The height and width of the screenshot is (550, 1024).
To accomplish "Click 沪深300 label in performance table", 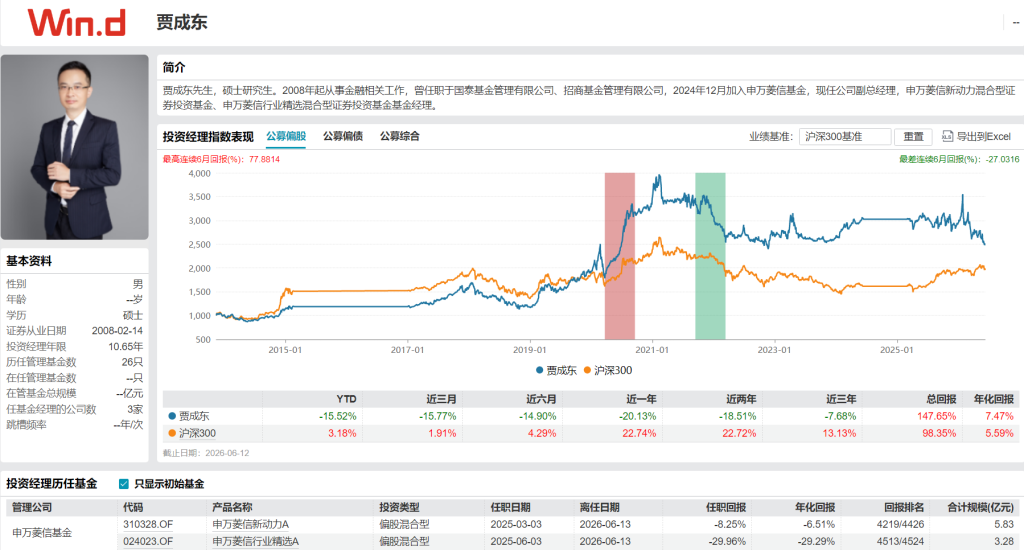I will 197,433.
